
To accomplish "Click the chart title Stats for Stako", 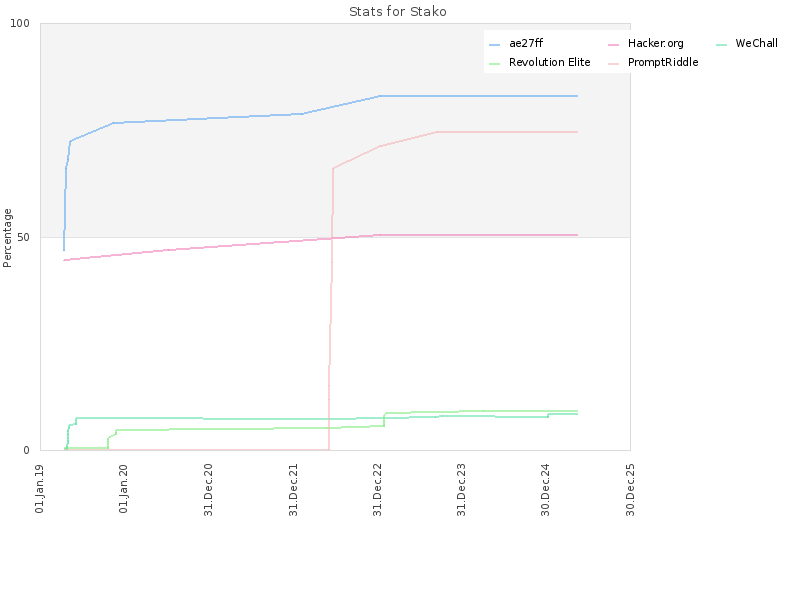I will click(x=398, y=12).
